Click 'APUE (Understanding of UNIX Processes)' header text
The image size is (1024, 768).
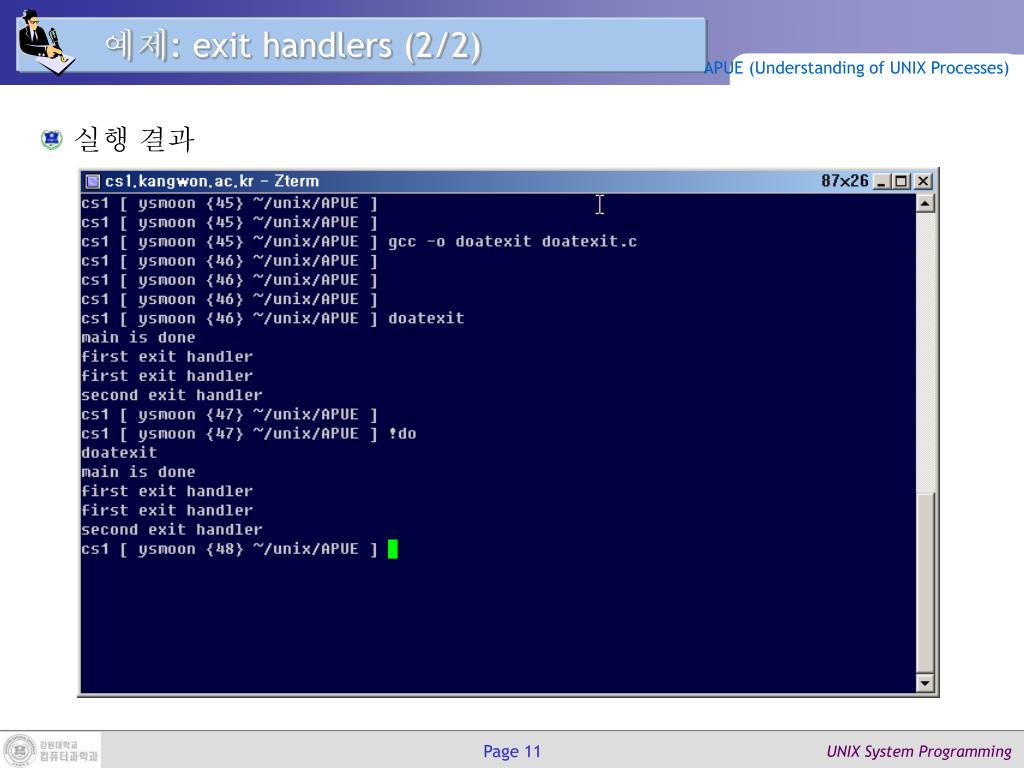(856, 68)
